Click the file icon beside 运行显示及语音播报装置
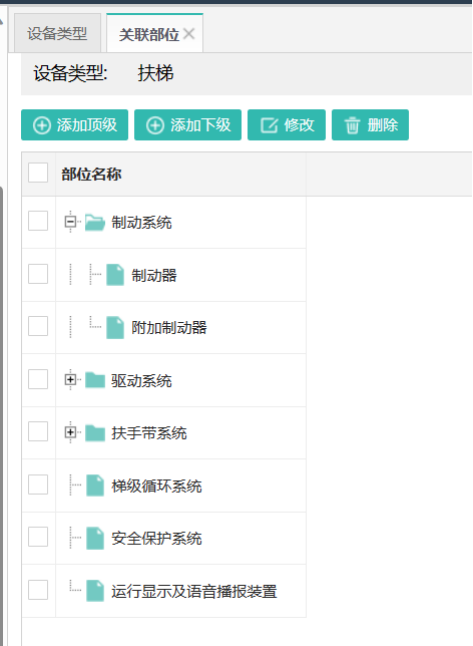Screen dimensions: 473x646 tap(95, 591)
